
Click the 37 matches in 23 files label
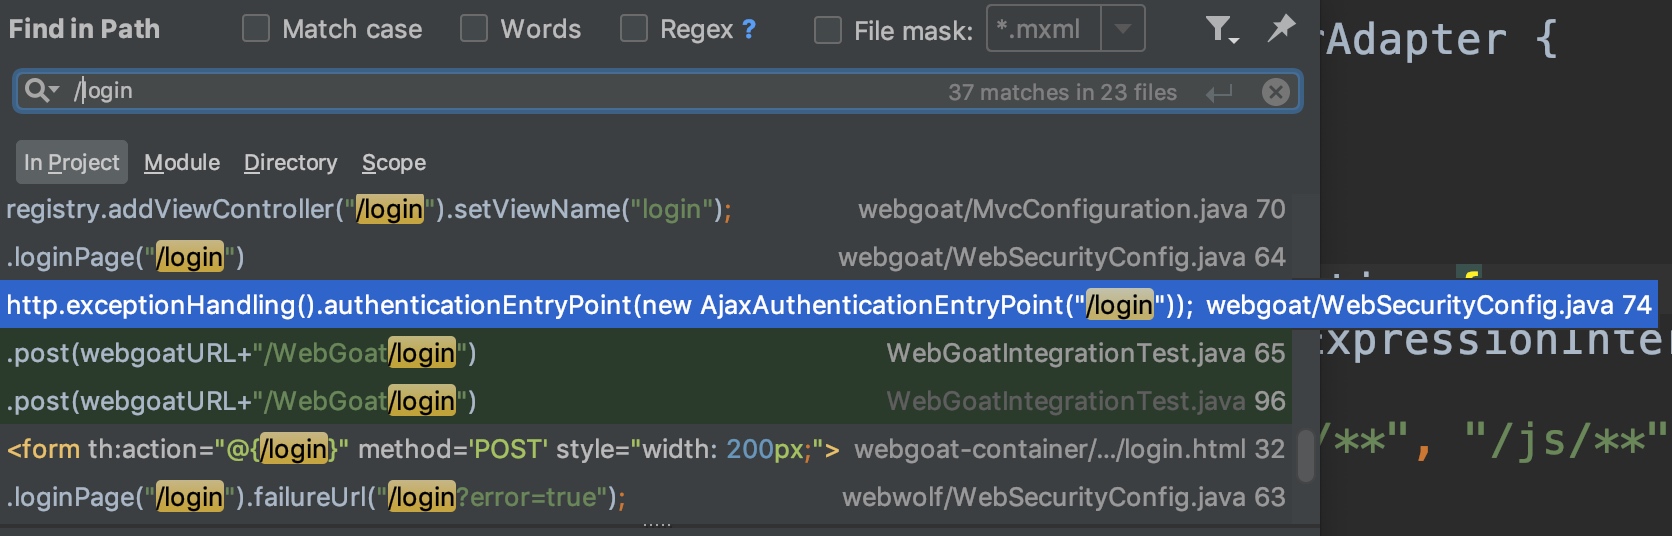click(x=1062, y=92)
